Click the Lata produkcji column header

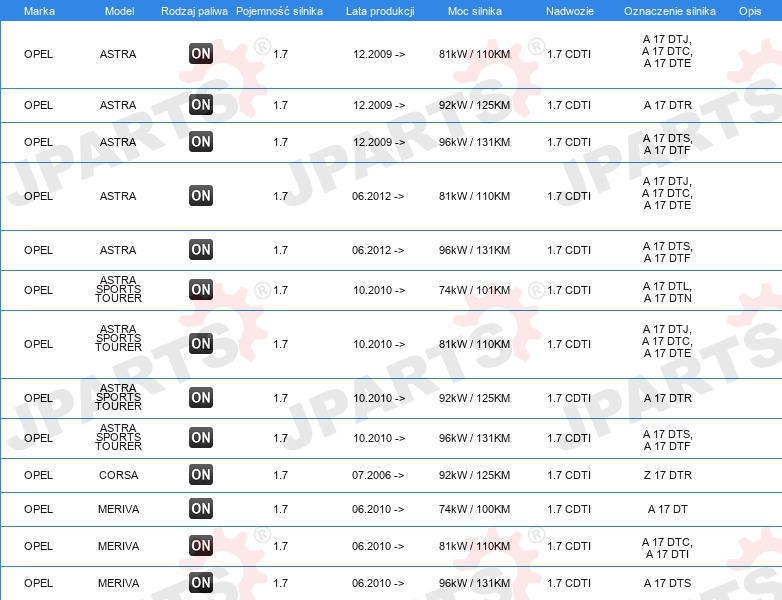click(380, 11)
